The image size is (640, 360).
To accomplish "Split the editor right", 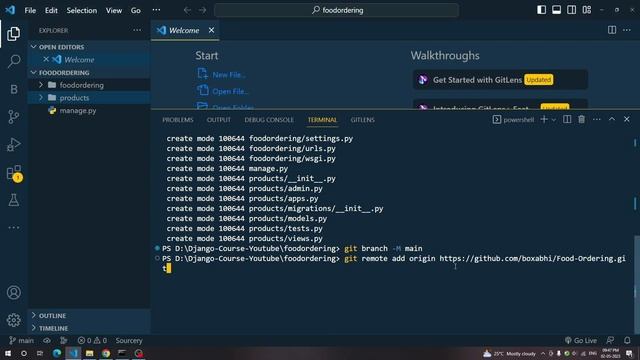I will [x=612, y=30].
